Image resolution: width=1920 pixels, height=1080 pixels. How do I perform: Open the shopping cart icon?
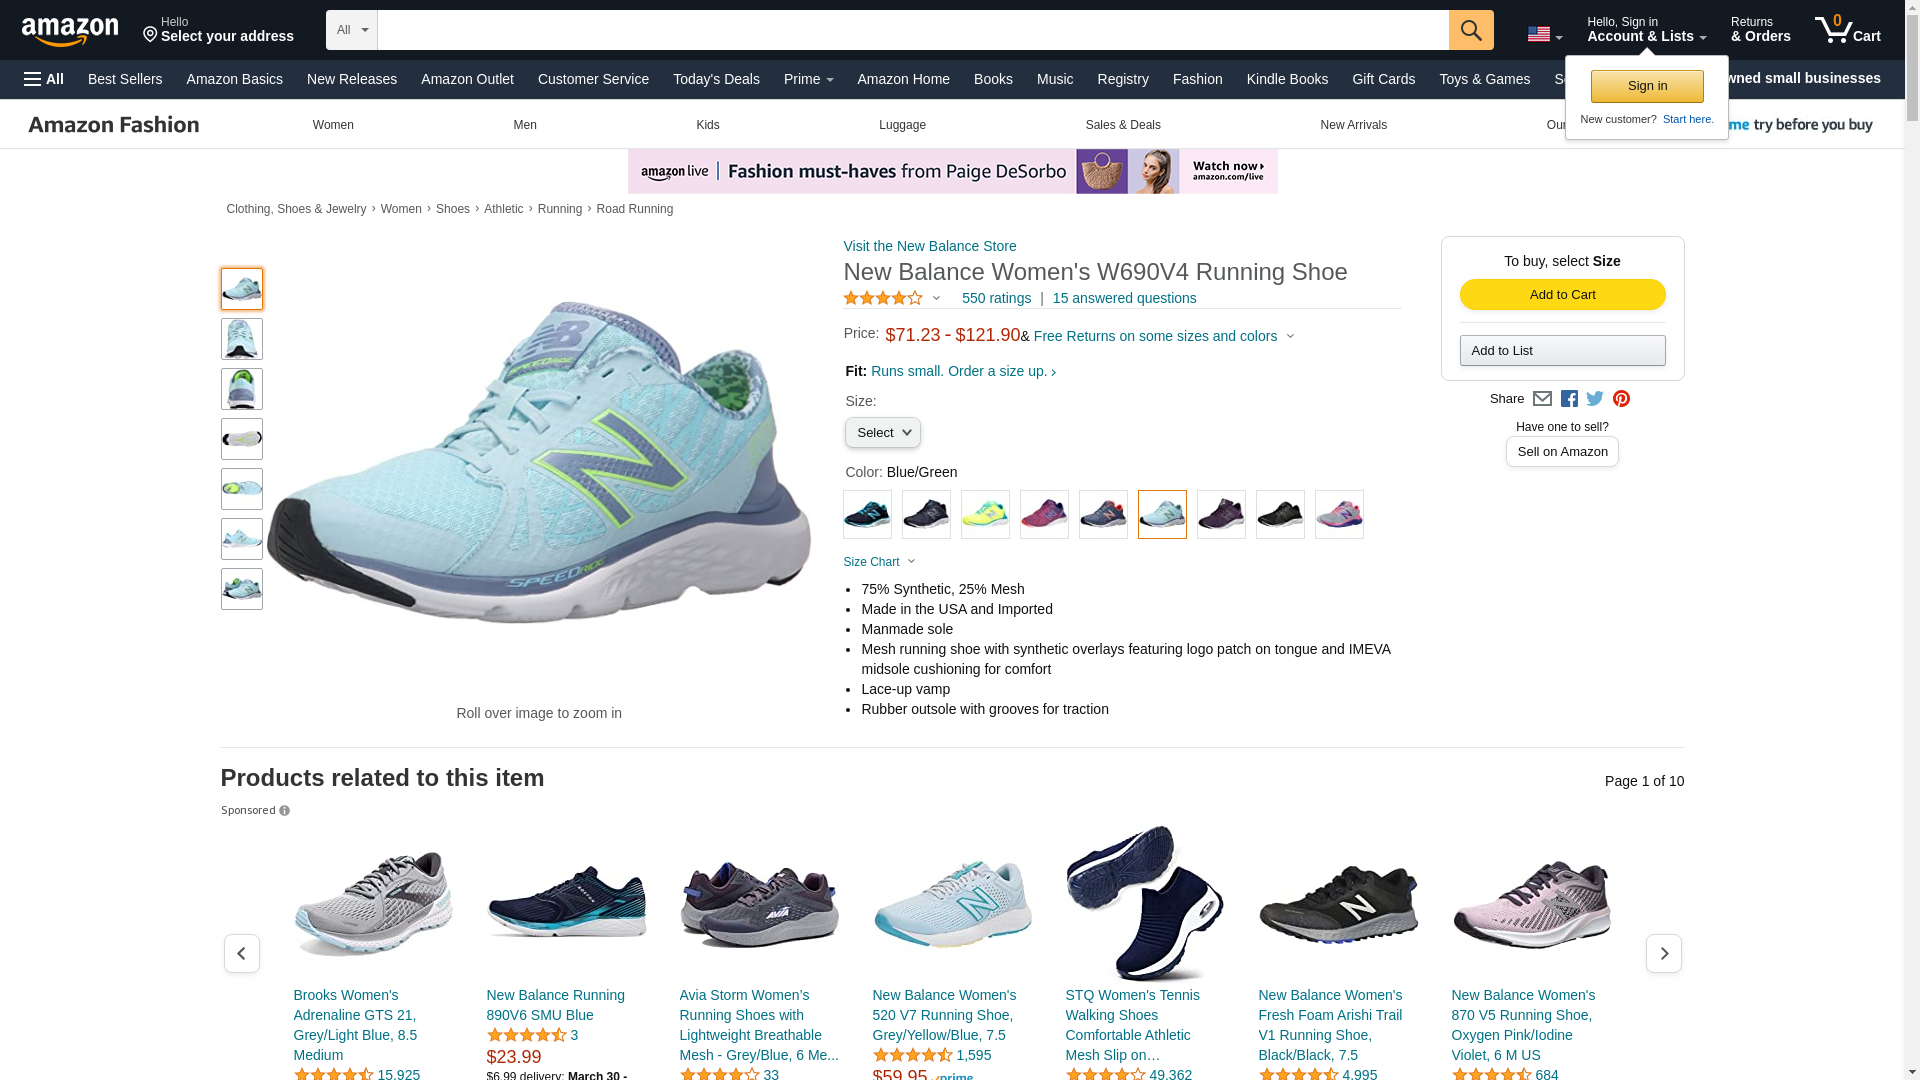(x=1848, y=30)
